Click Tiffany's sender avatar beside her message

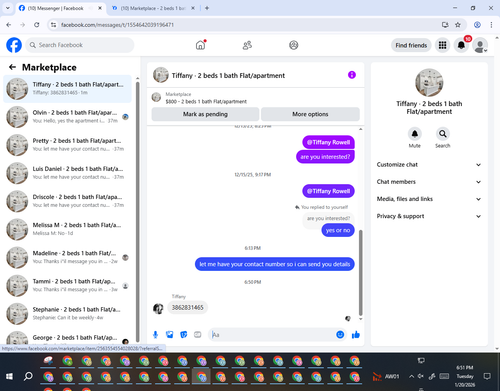click(x=158, y=309)
